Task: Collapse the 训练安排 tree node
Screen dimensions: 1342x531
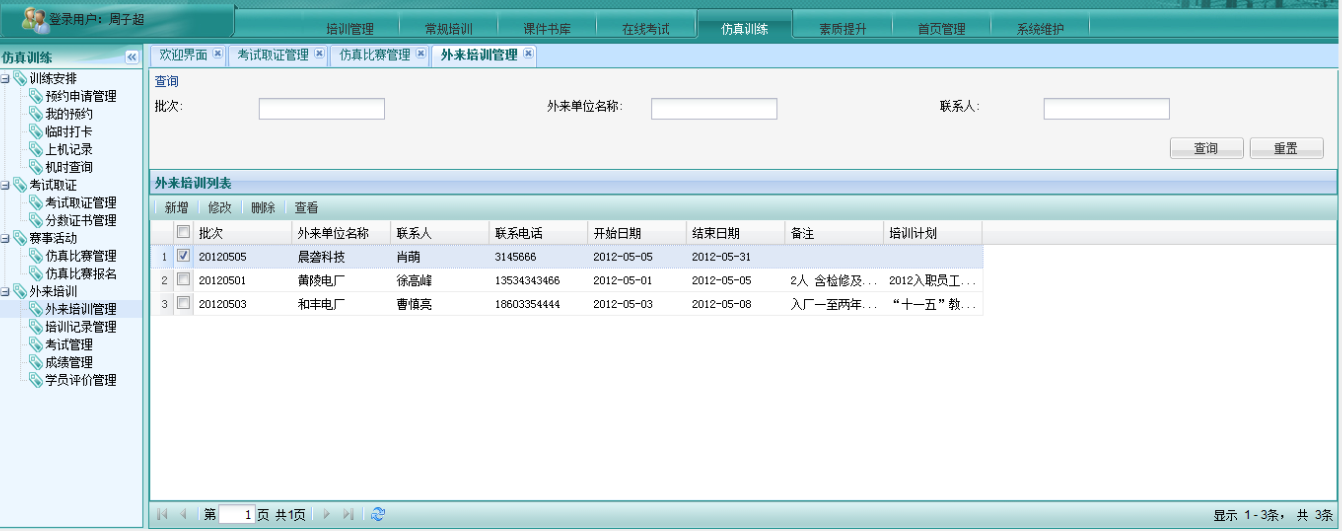Action: coord(6,79)
